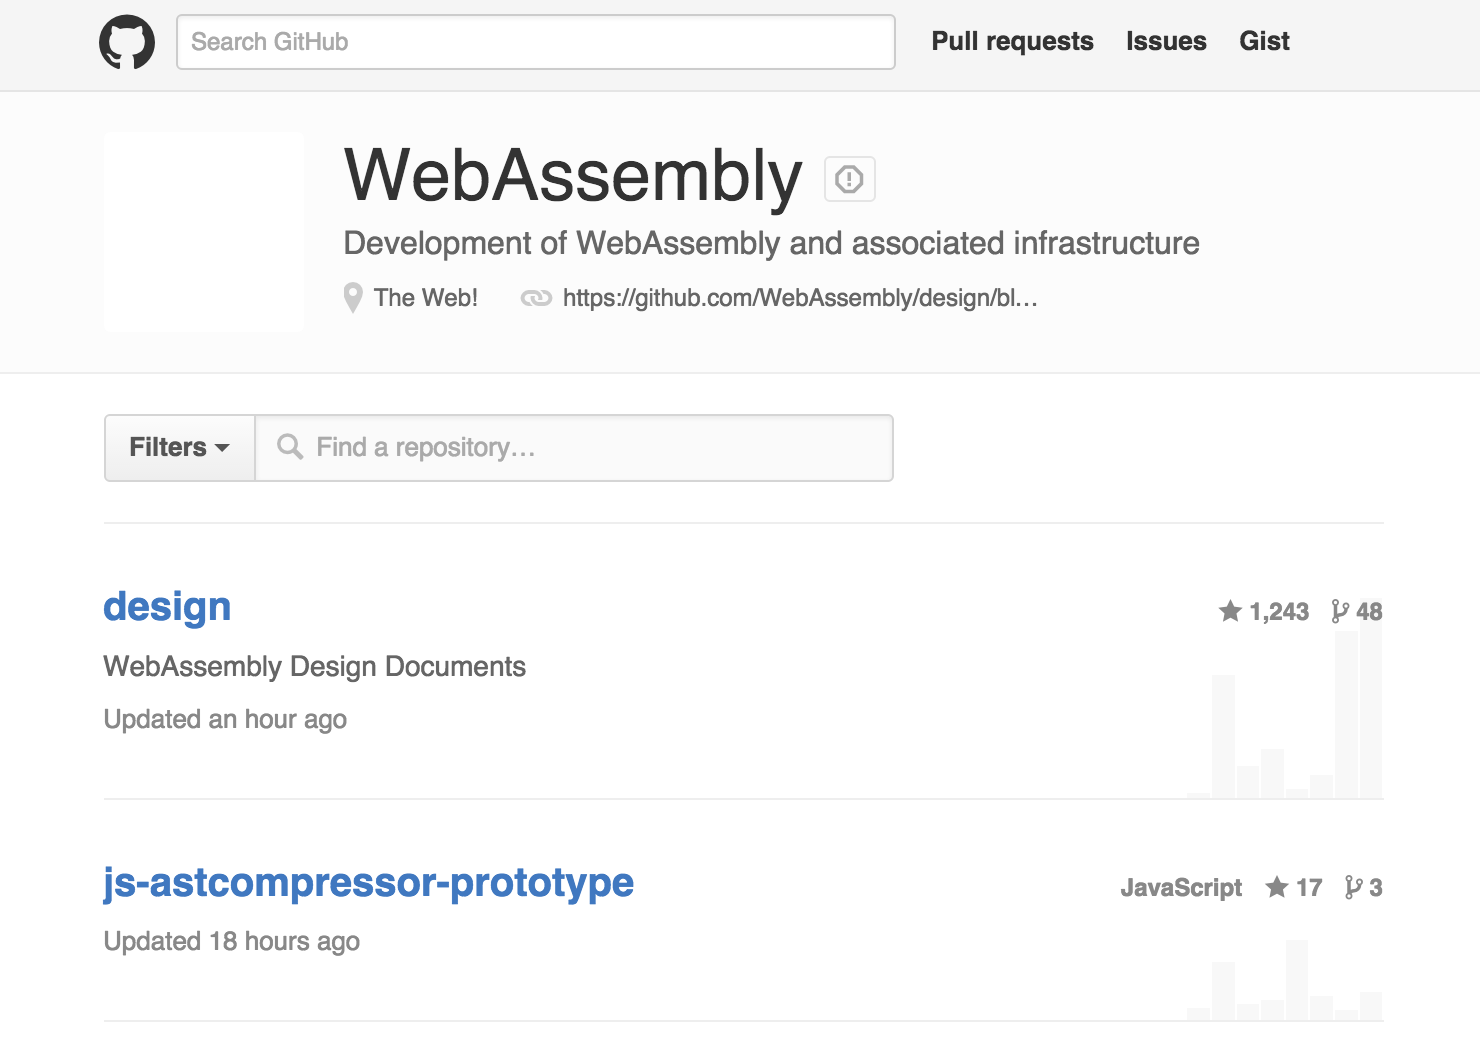Click the Filters caret arrow
Image resolution: width=1480 pixels, height=1062 pixels.
pos(222,449)
